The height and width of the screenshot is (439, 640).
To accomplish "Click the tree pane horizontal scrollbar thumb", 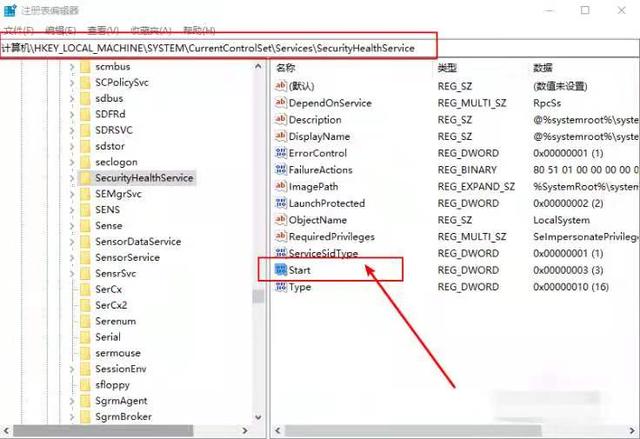I will [x=103, y=430].
